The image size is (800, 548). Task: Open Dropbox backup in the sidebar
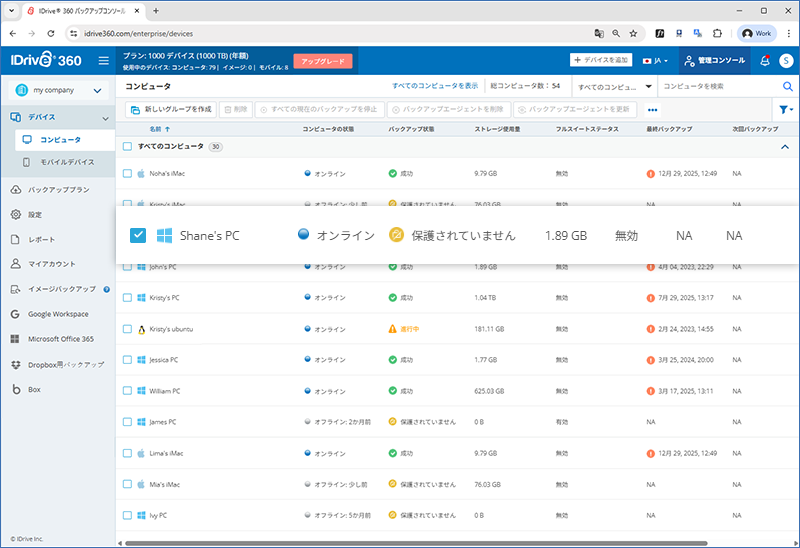64,364
